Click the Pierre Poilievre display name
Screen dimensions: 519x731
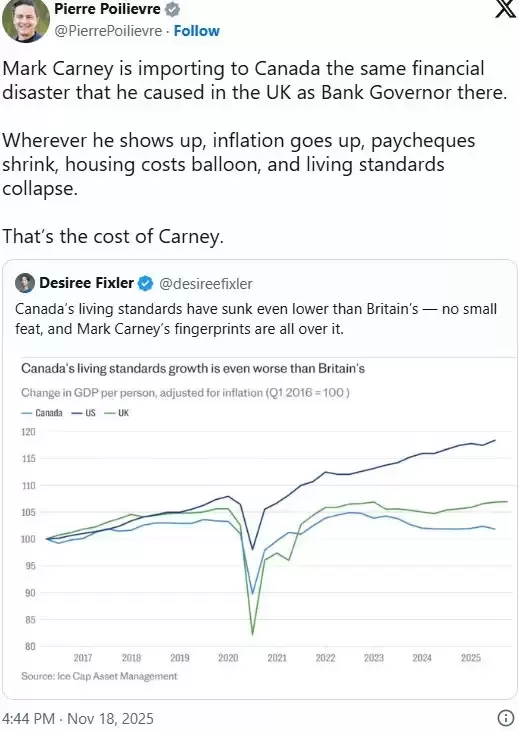(x=107, y=8)
